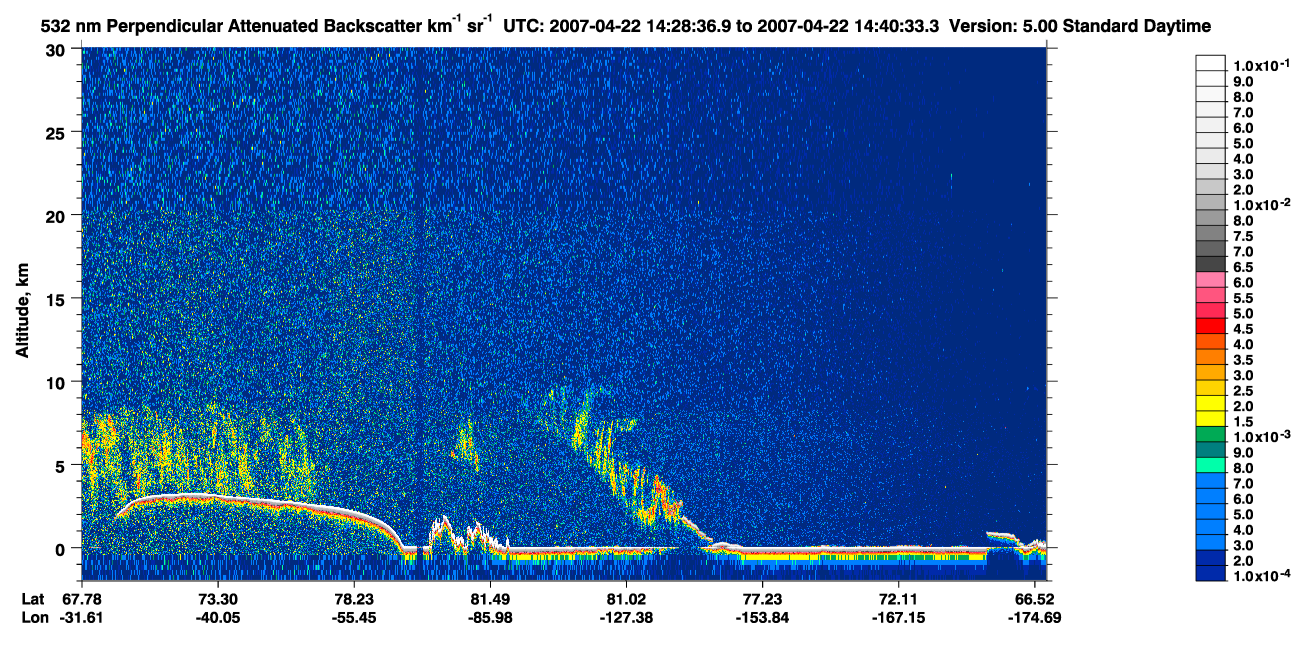The width and height of the screenshot is (1300, 667).
Task: Click latitude value 72.11
Action: coord(898,598)
